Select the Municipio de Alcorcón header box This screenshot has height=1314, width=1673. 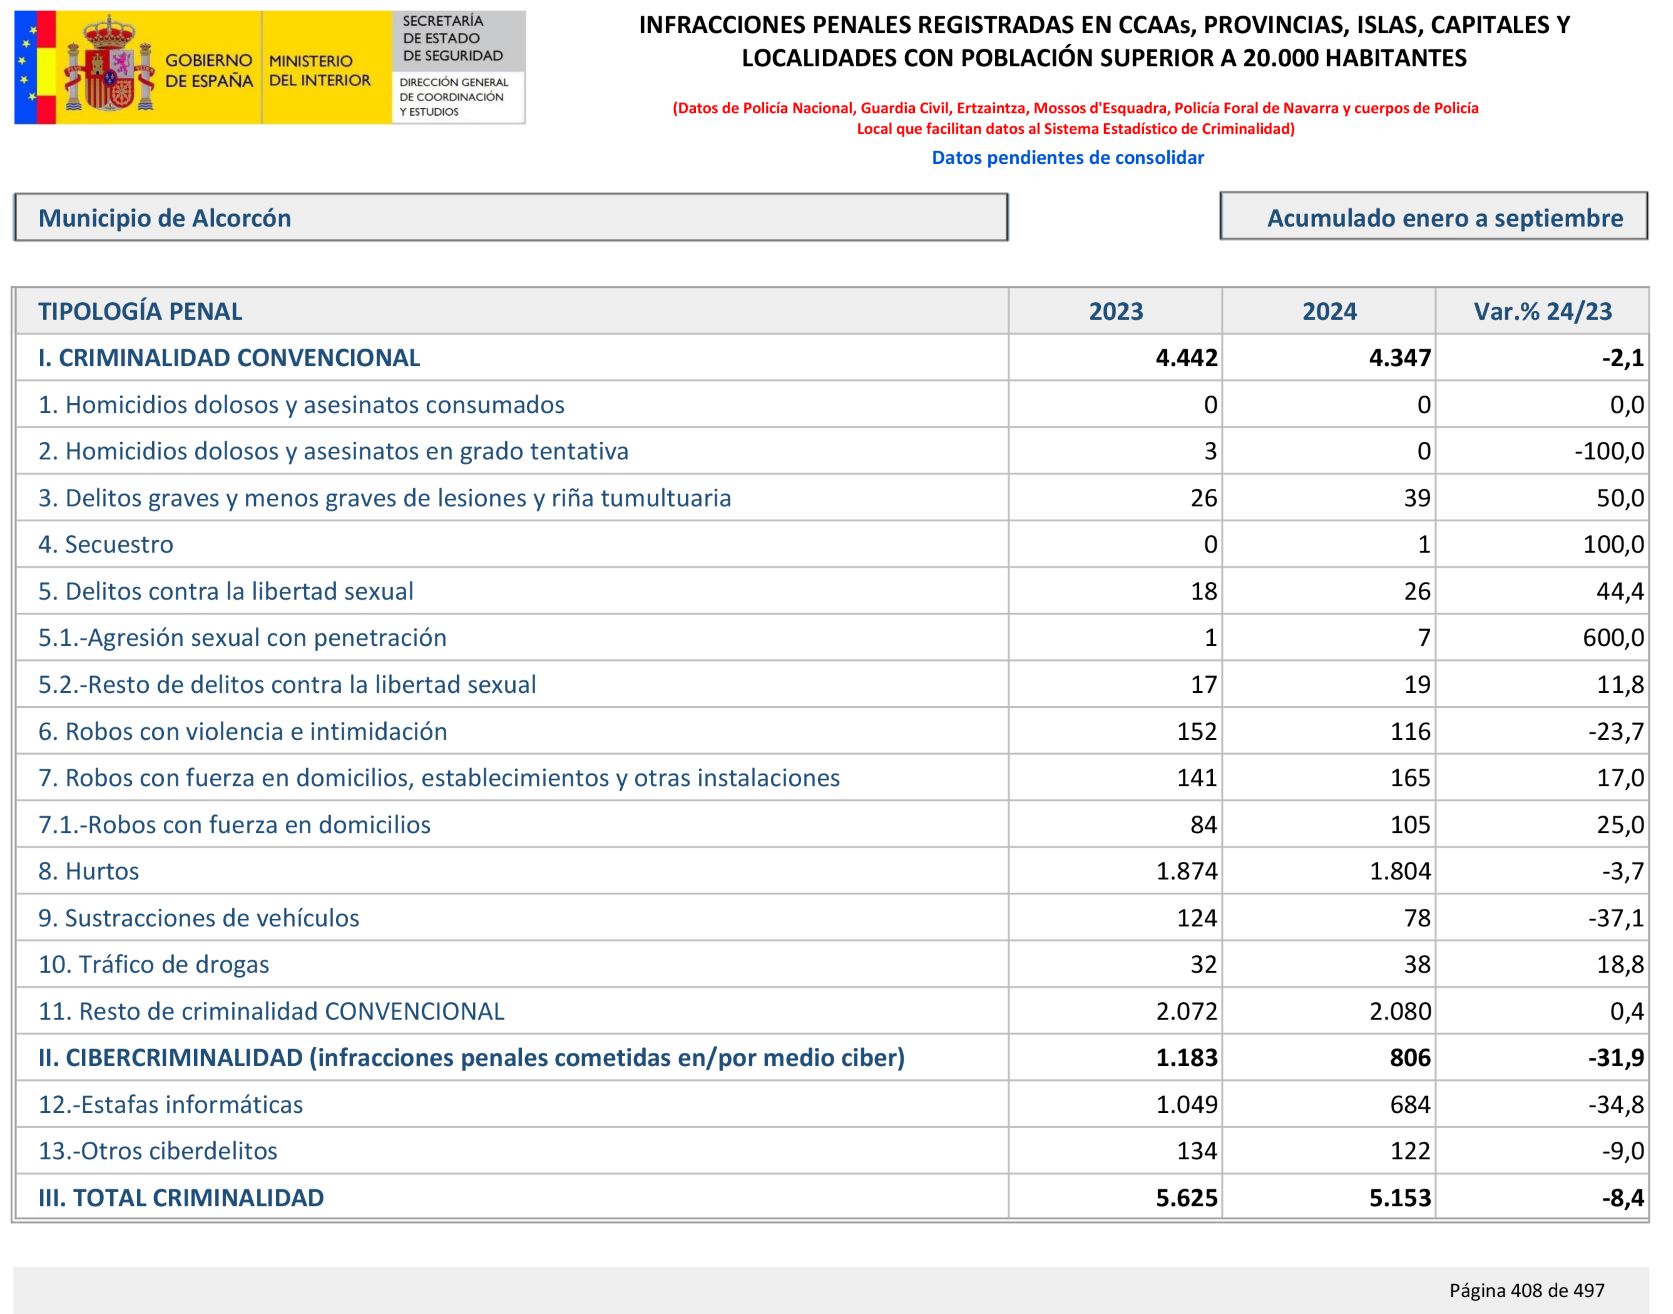pos(510,218)
